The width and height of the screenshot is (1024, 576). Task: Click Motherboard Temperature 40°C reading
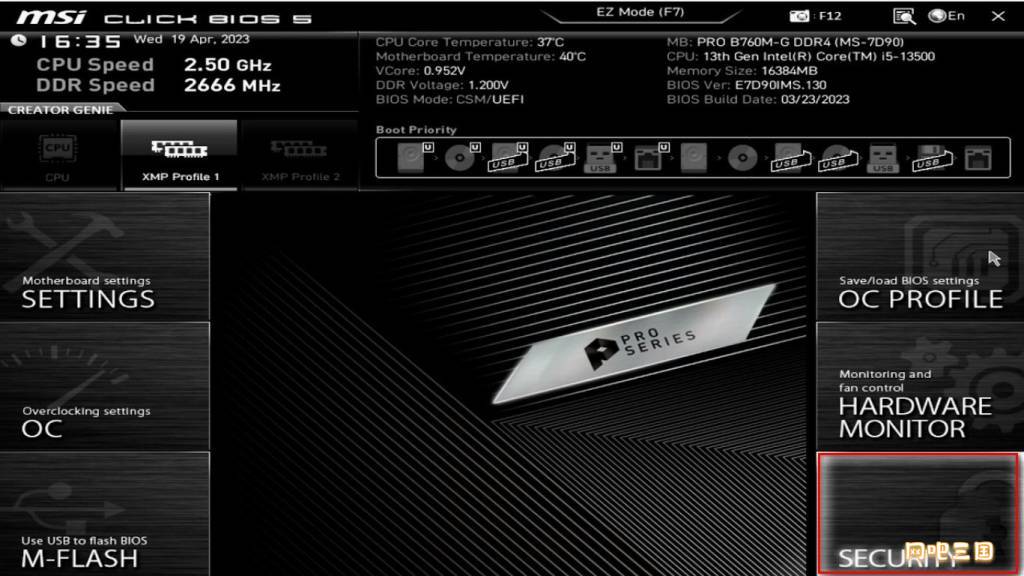click(481, 56)
